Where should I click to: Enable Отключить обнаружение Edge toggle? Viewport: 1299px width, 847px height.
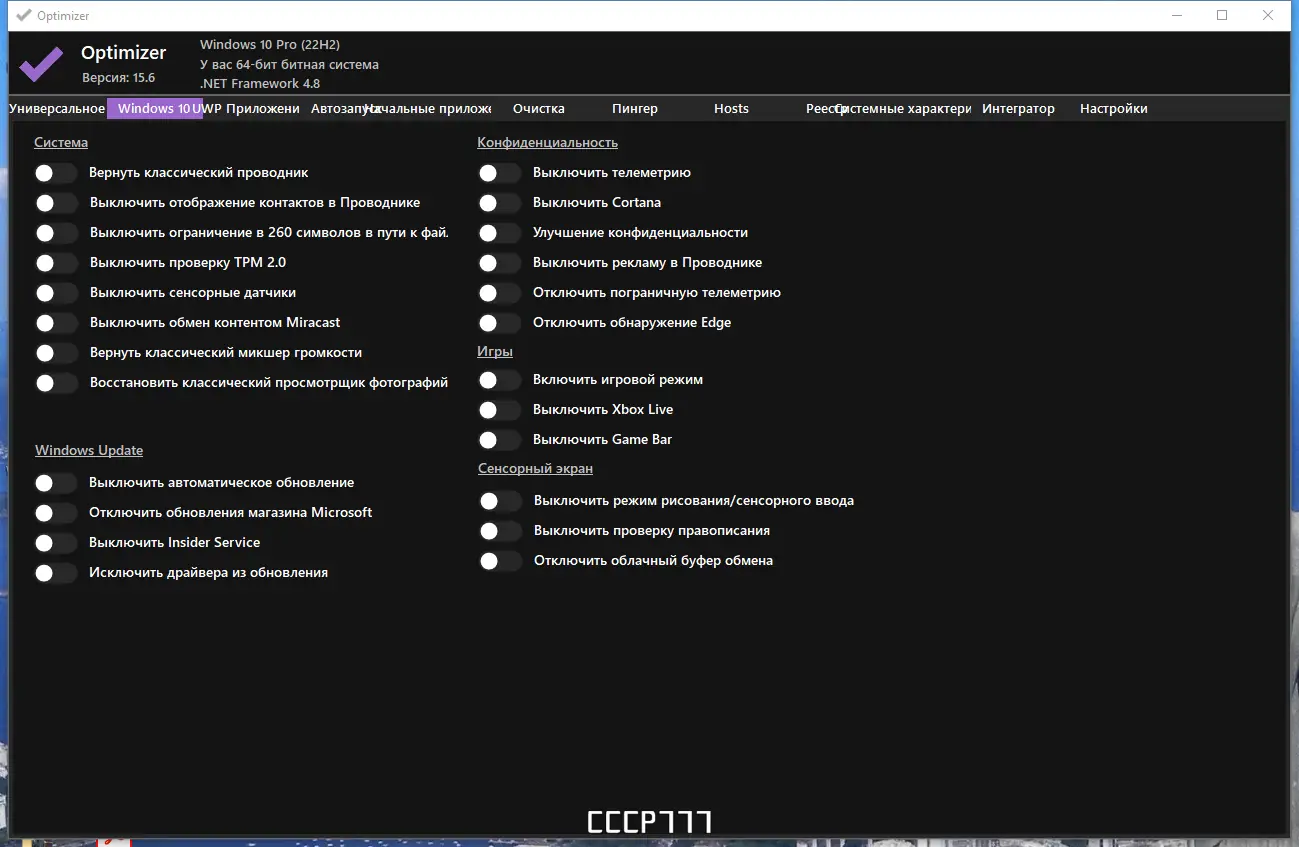500,323
